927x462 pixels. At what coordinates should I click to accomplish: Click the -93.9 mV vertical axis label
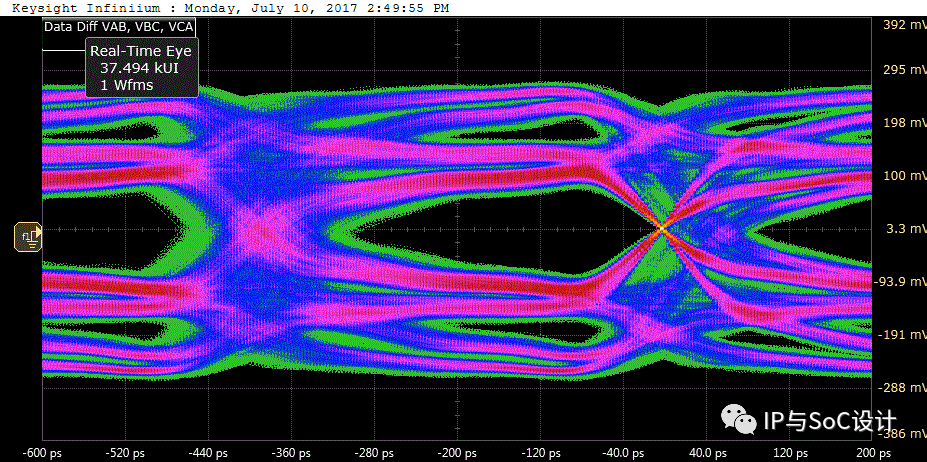pos(900,282)
